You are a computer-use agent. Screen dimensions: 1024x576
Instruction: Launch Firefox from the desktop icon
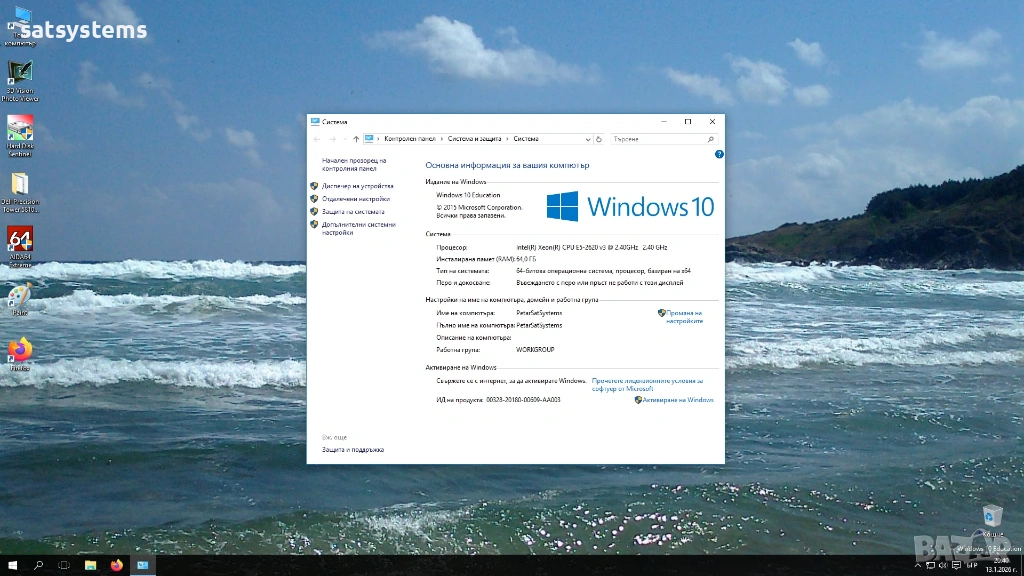click(x=20, y=351)
